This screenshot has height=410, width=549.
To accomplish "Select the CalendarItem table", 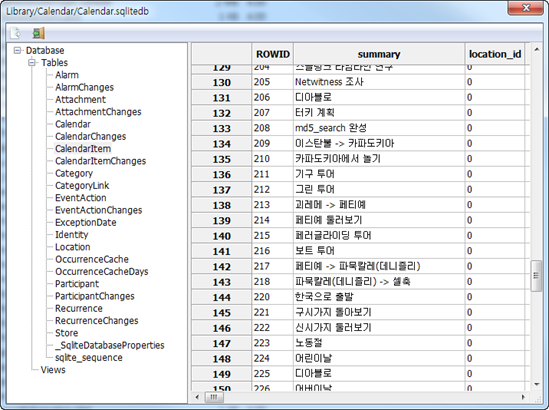I will 83,148.
